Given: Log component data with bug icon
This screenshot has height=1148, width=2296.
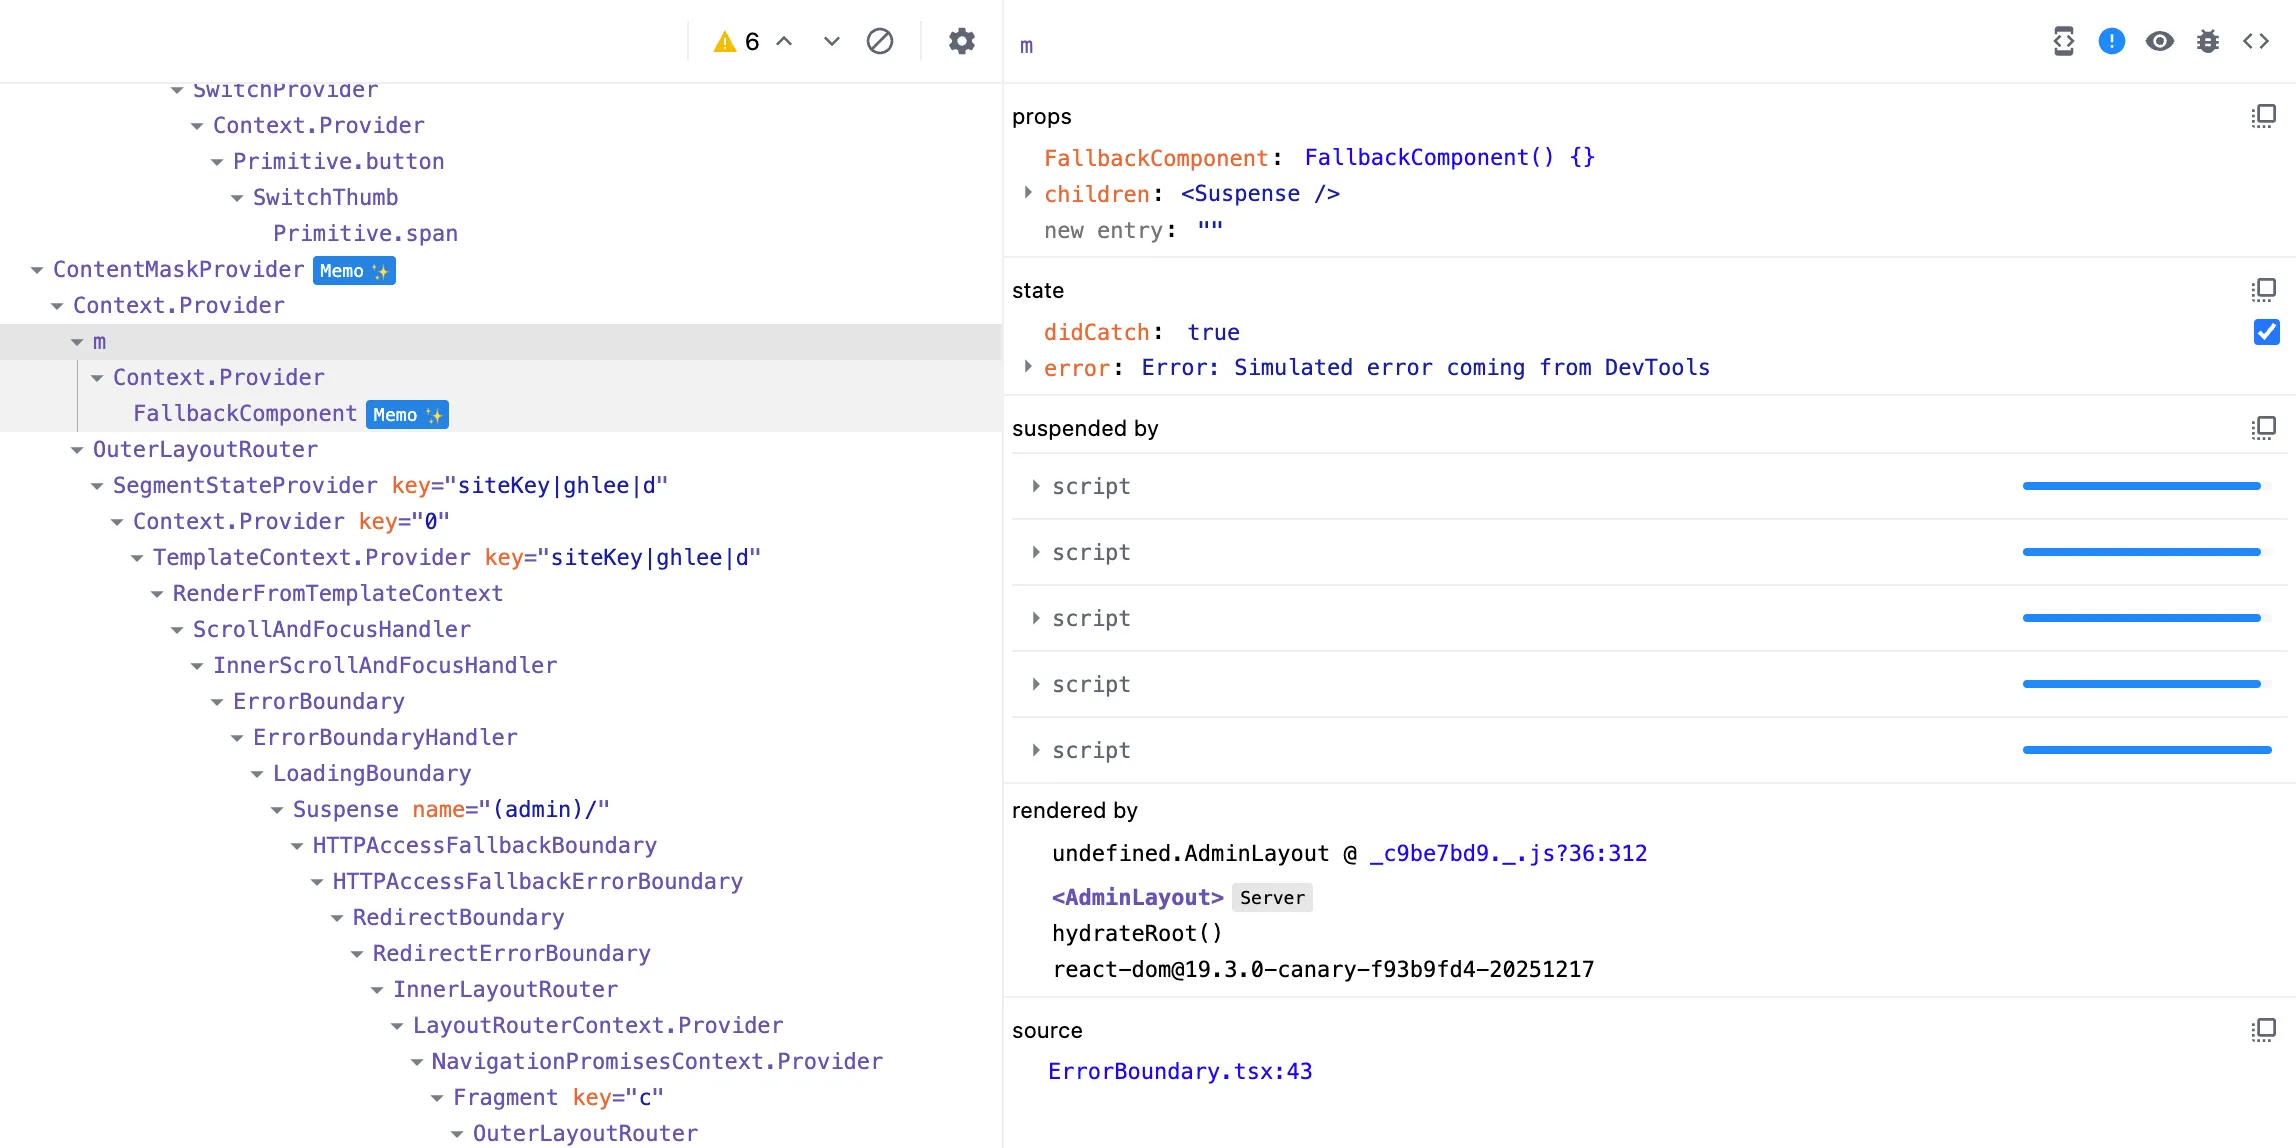Looking at the screenshot, I should (x=2207, y=41).
